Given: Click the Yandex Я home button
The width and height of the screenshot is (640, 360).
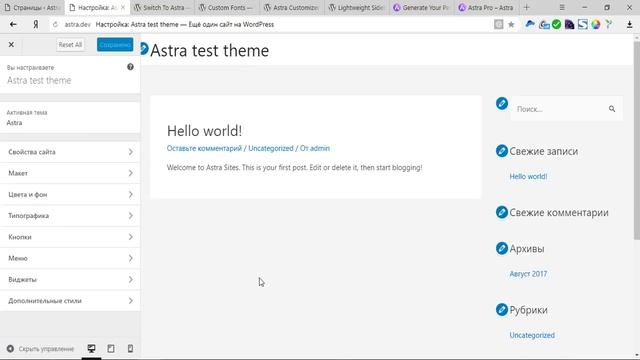Looking at the screenshot, I should pyautogui.click(x=36, y=24).
